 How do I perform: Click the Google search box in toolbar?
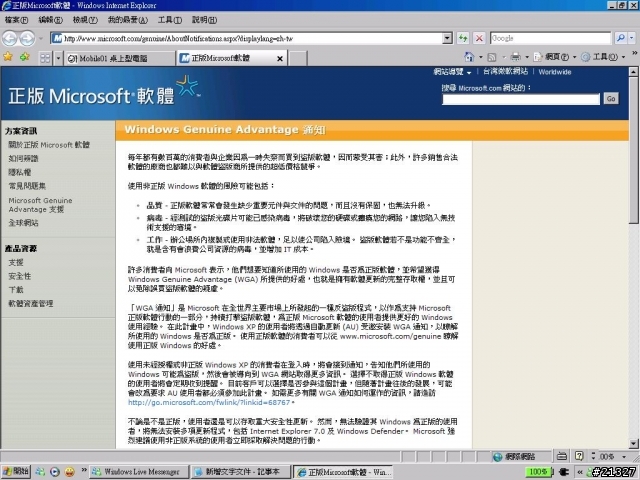pos(550,38)
